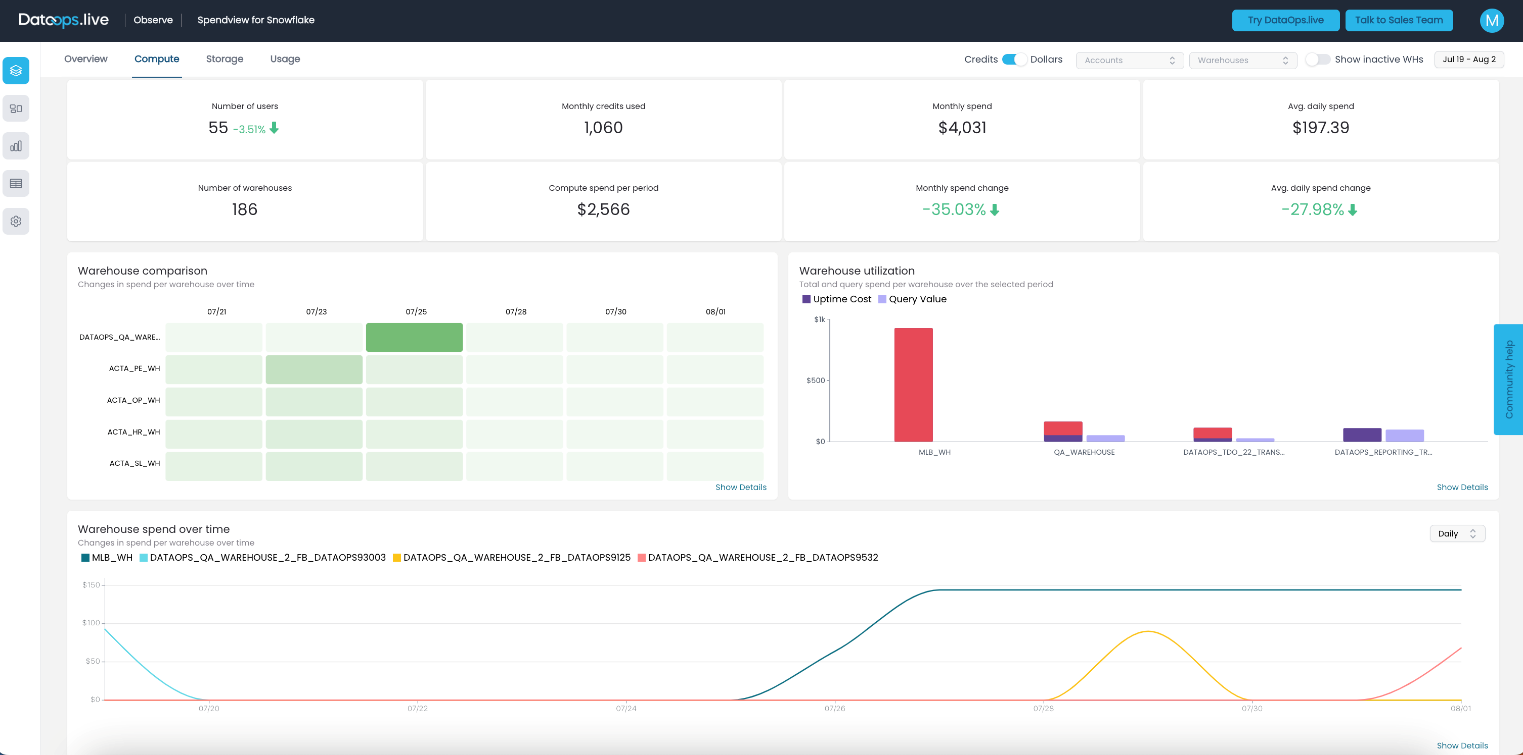This screenshot has height=755, width=1523.
Task: Click the down arrow beside -27.98% daily change
Action: 1353,210
